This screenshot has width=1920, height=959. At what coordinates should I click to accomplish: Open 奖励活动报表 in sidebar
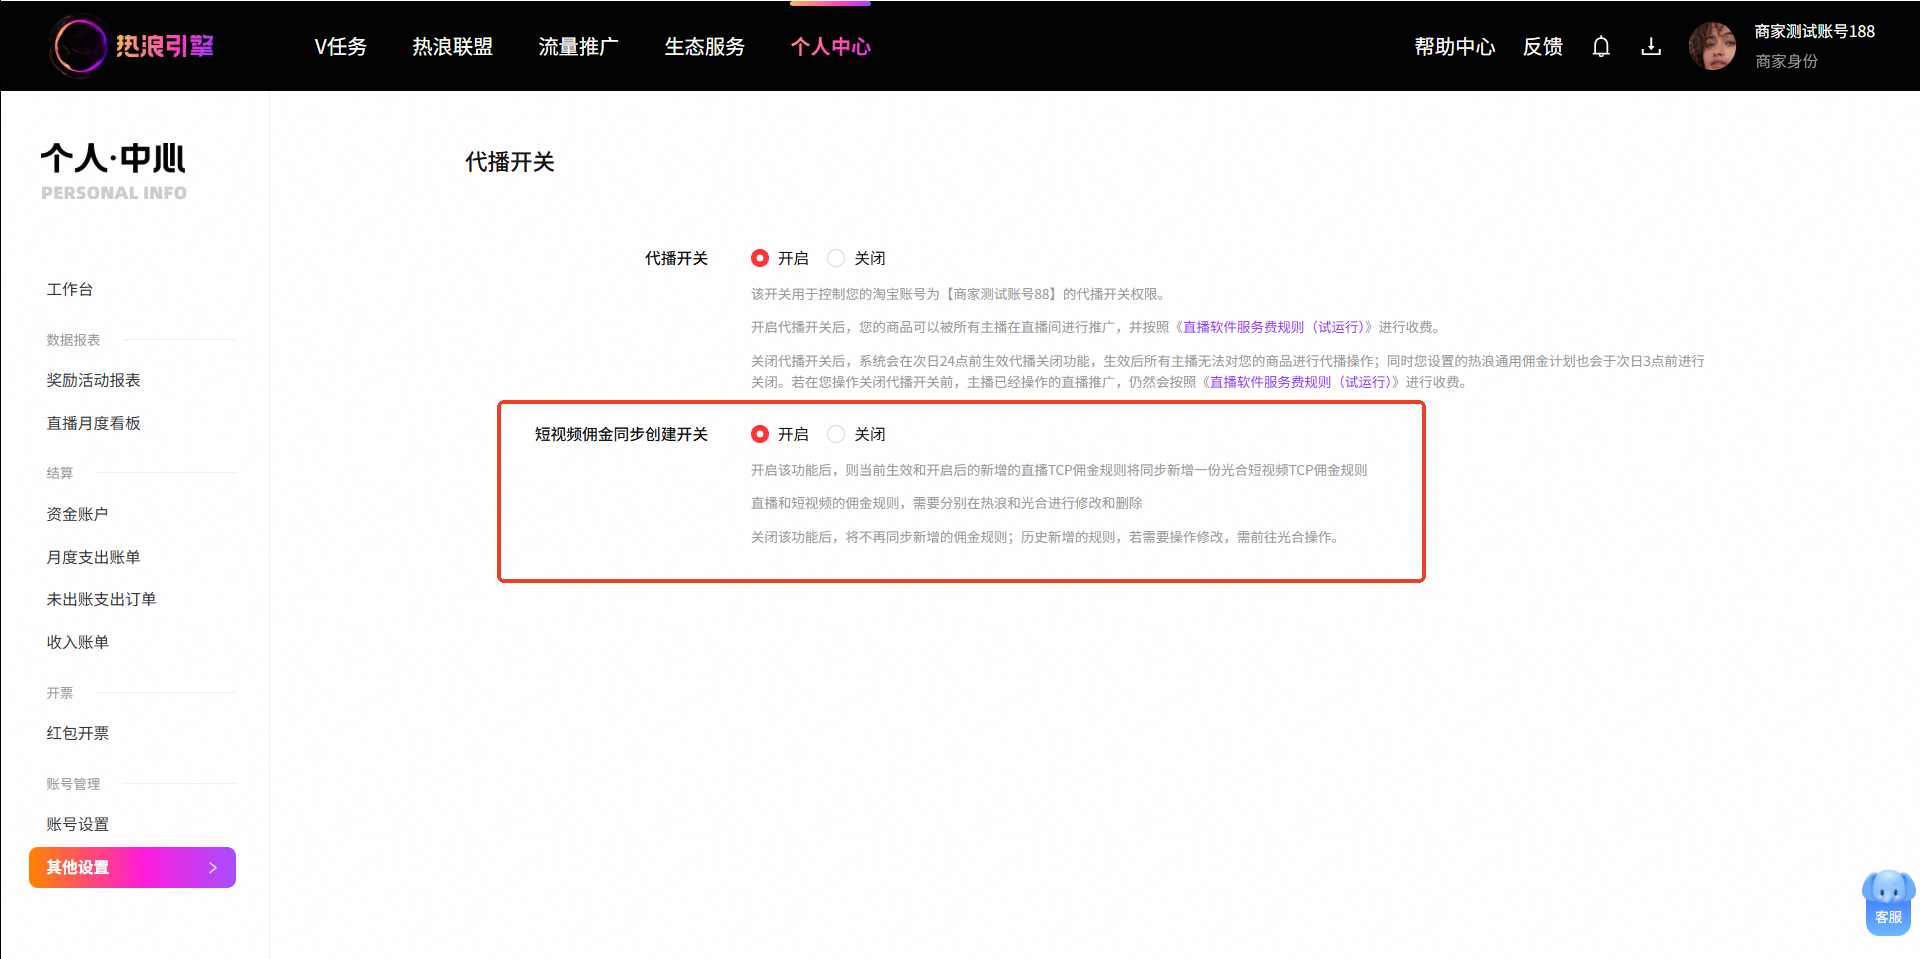(93, 380)
